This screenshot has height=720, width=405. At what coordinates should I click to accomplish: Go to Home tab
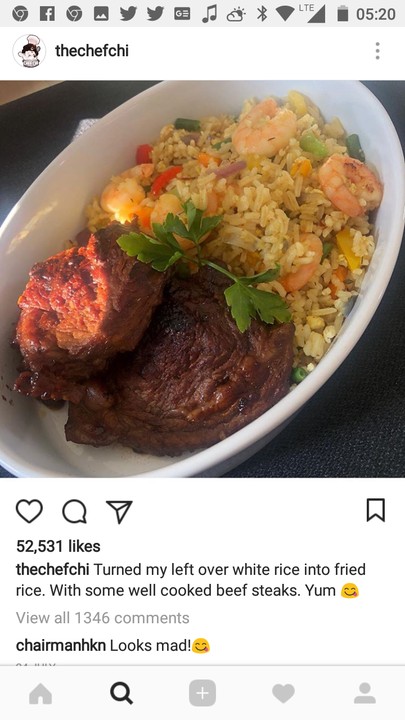tap(40, 693)
